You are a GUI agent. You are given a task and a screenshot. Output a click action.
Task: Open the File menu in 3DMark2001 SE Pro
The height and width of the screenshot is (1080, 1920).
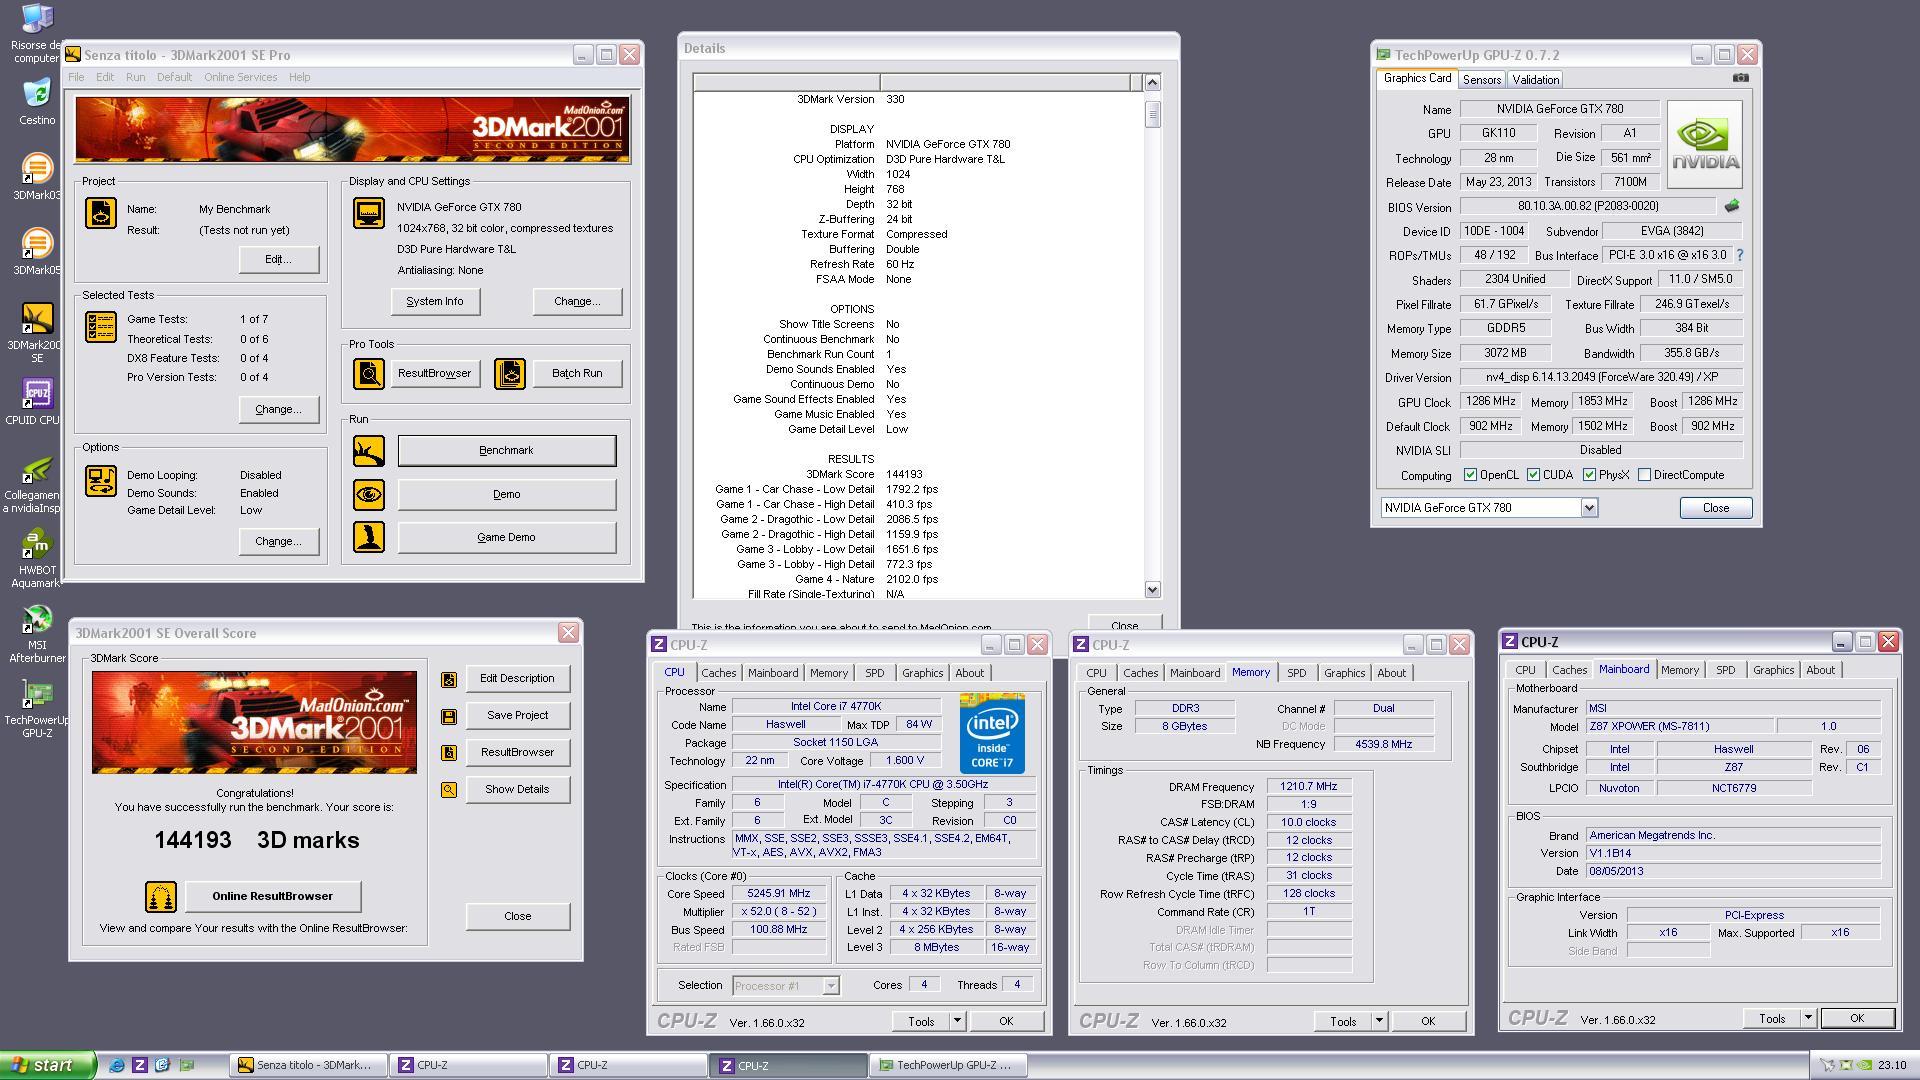[76, 77]
